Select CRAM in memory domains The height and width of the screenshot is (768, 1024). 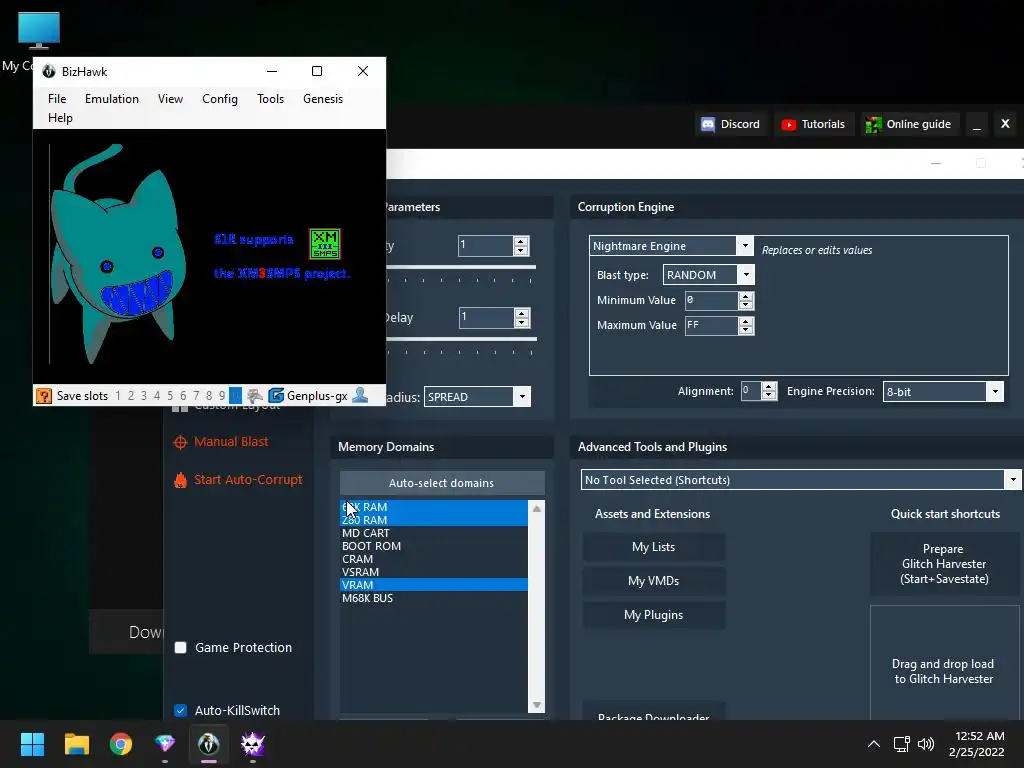(x=434, y=559)
